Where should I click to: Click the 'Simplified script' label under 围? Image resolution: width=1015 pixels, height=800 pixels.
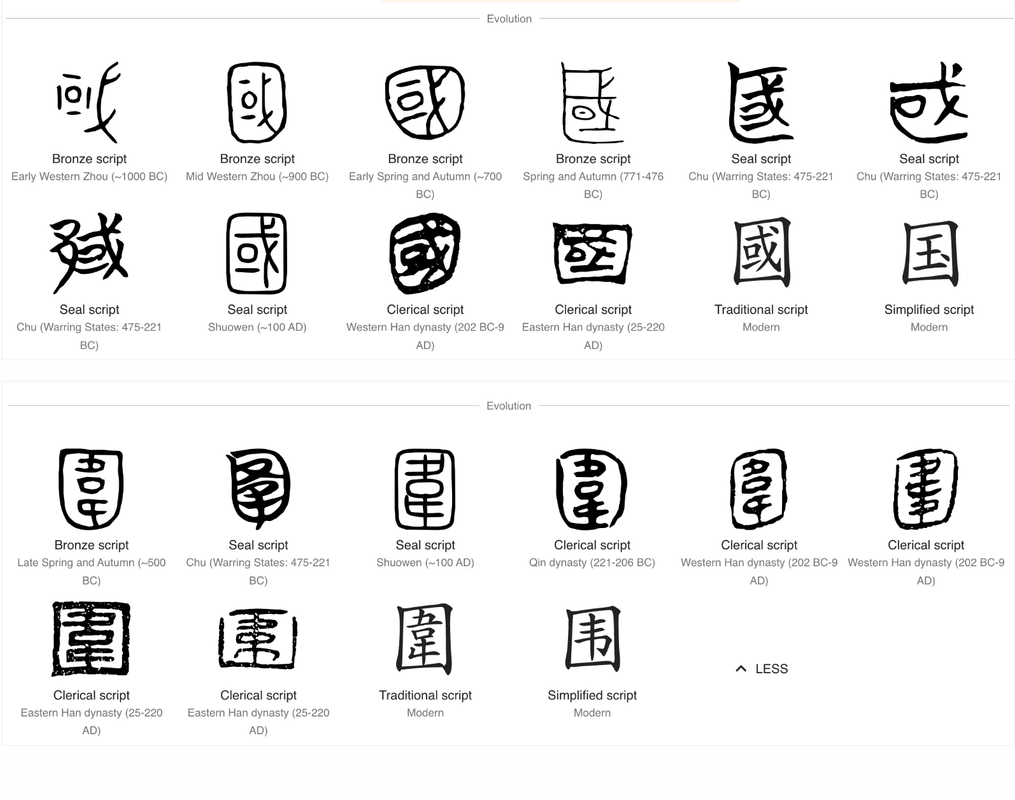(x=592, y=695)
